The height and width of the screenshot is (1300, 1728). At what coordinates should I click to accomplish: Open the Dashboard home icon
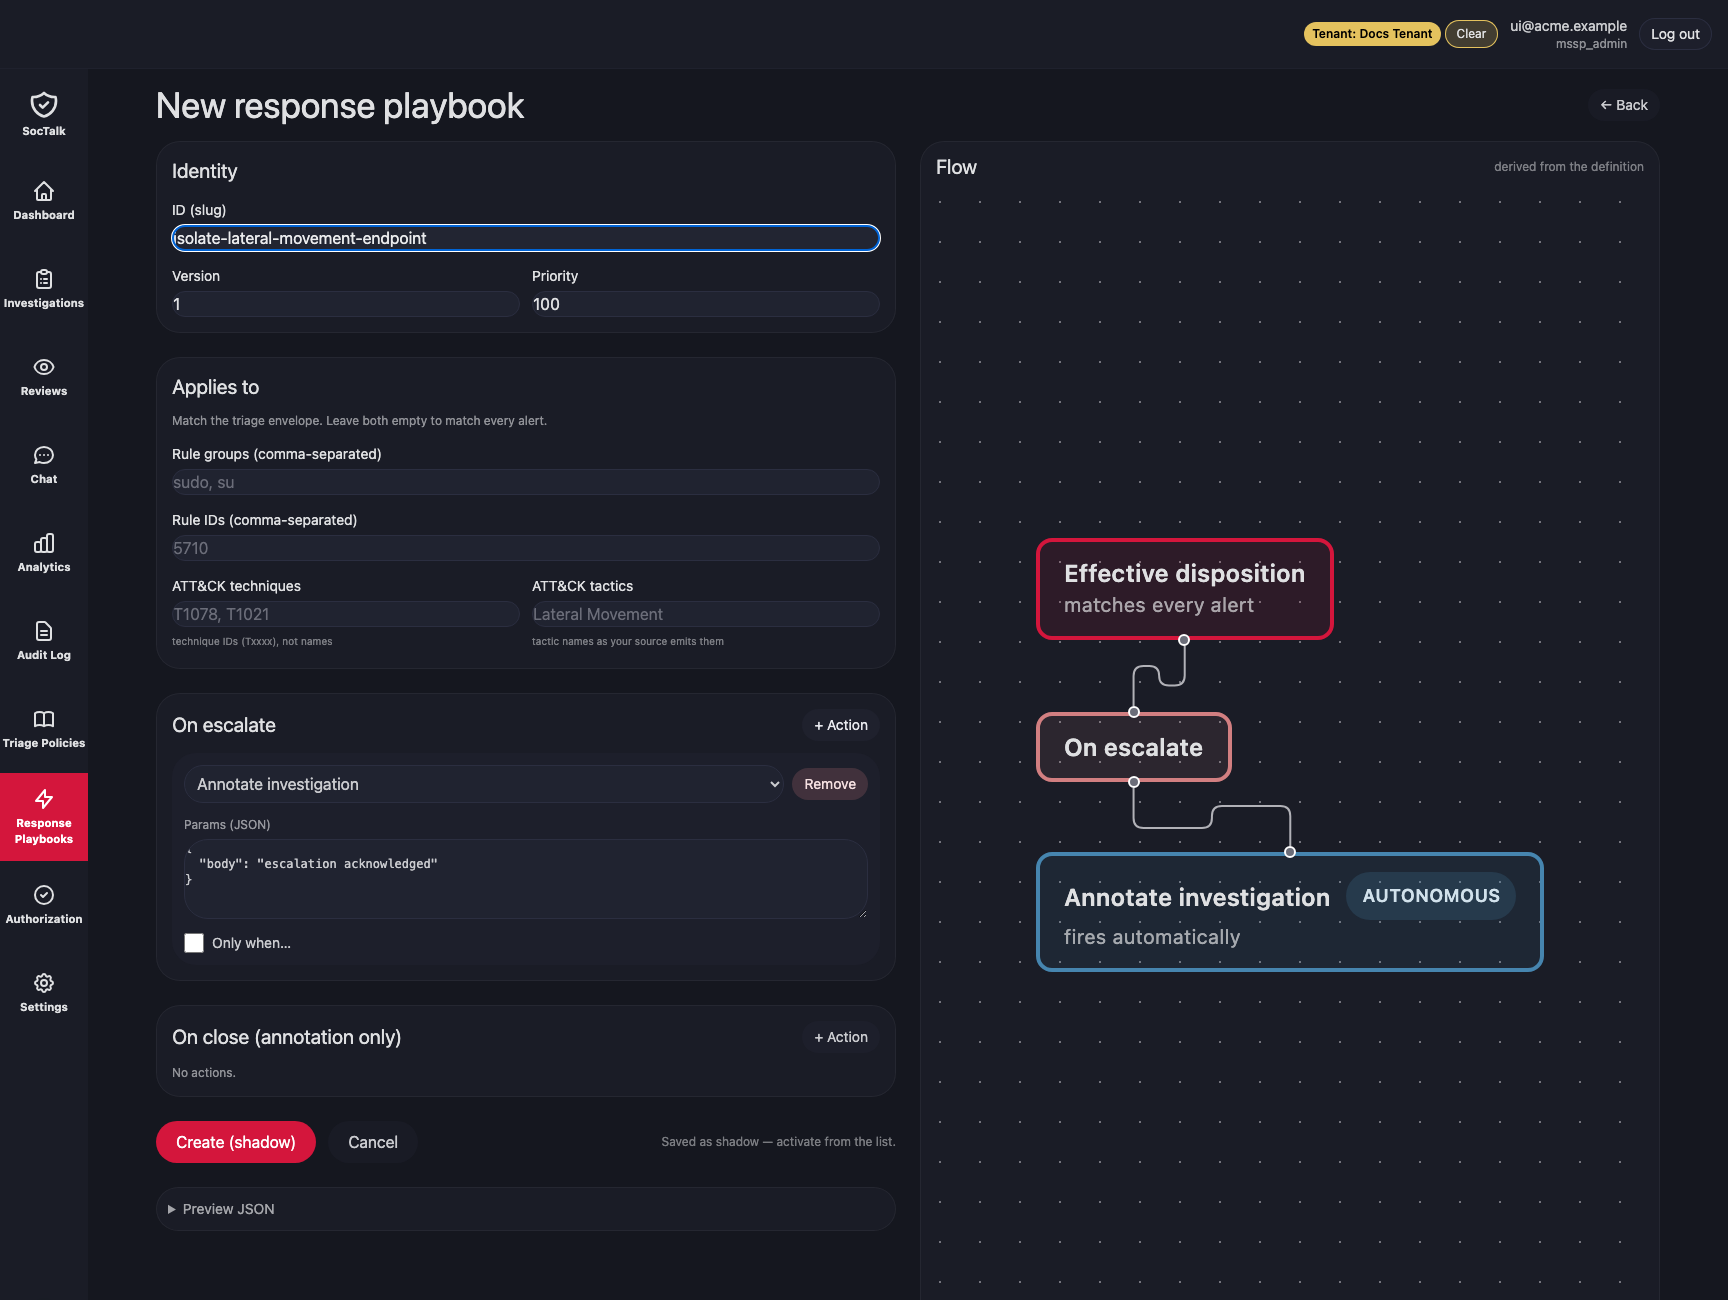pyautogui.click(x=44, y=191)
